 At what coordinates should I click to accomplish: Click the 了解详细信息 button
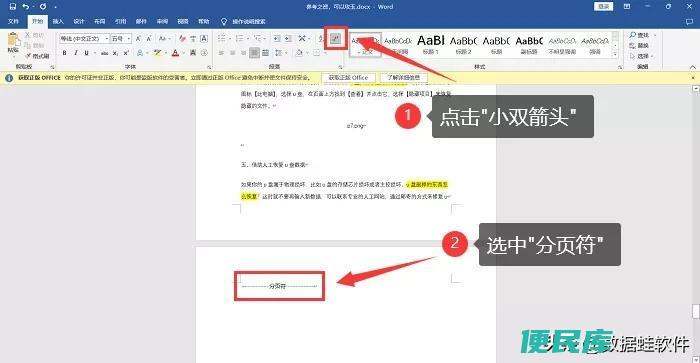pyautogui.click(x=403, y=78)
